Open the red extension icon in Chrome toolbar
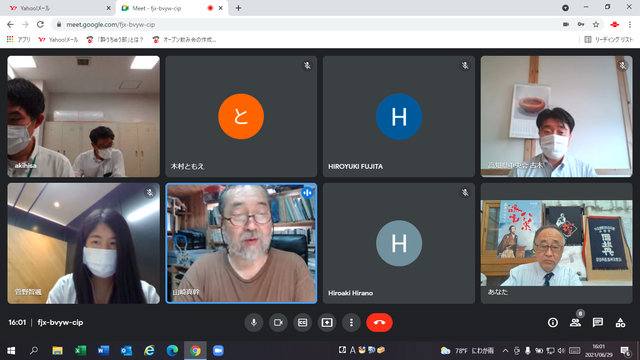This screenshot has width=640, height=360. pyautogui.click(x=615, y=24)
